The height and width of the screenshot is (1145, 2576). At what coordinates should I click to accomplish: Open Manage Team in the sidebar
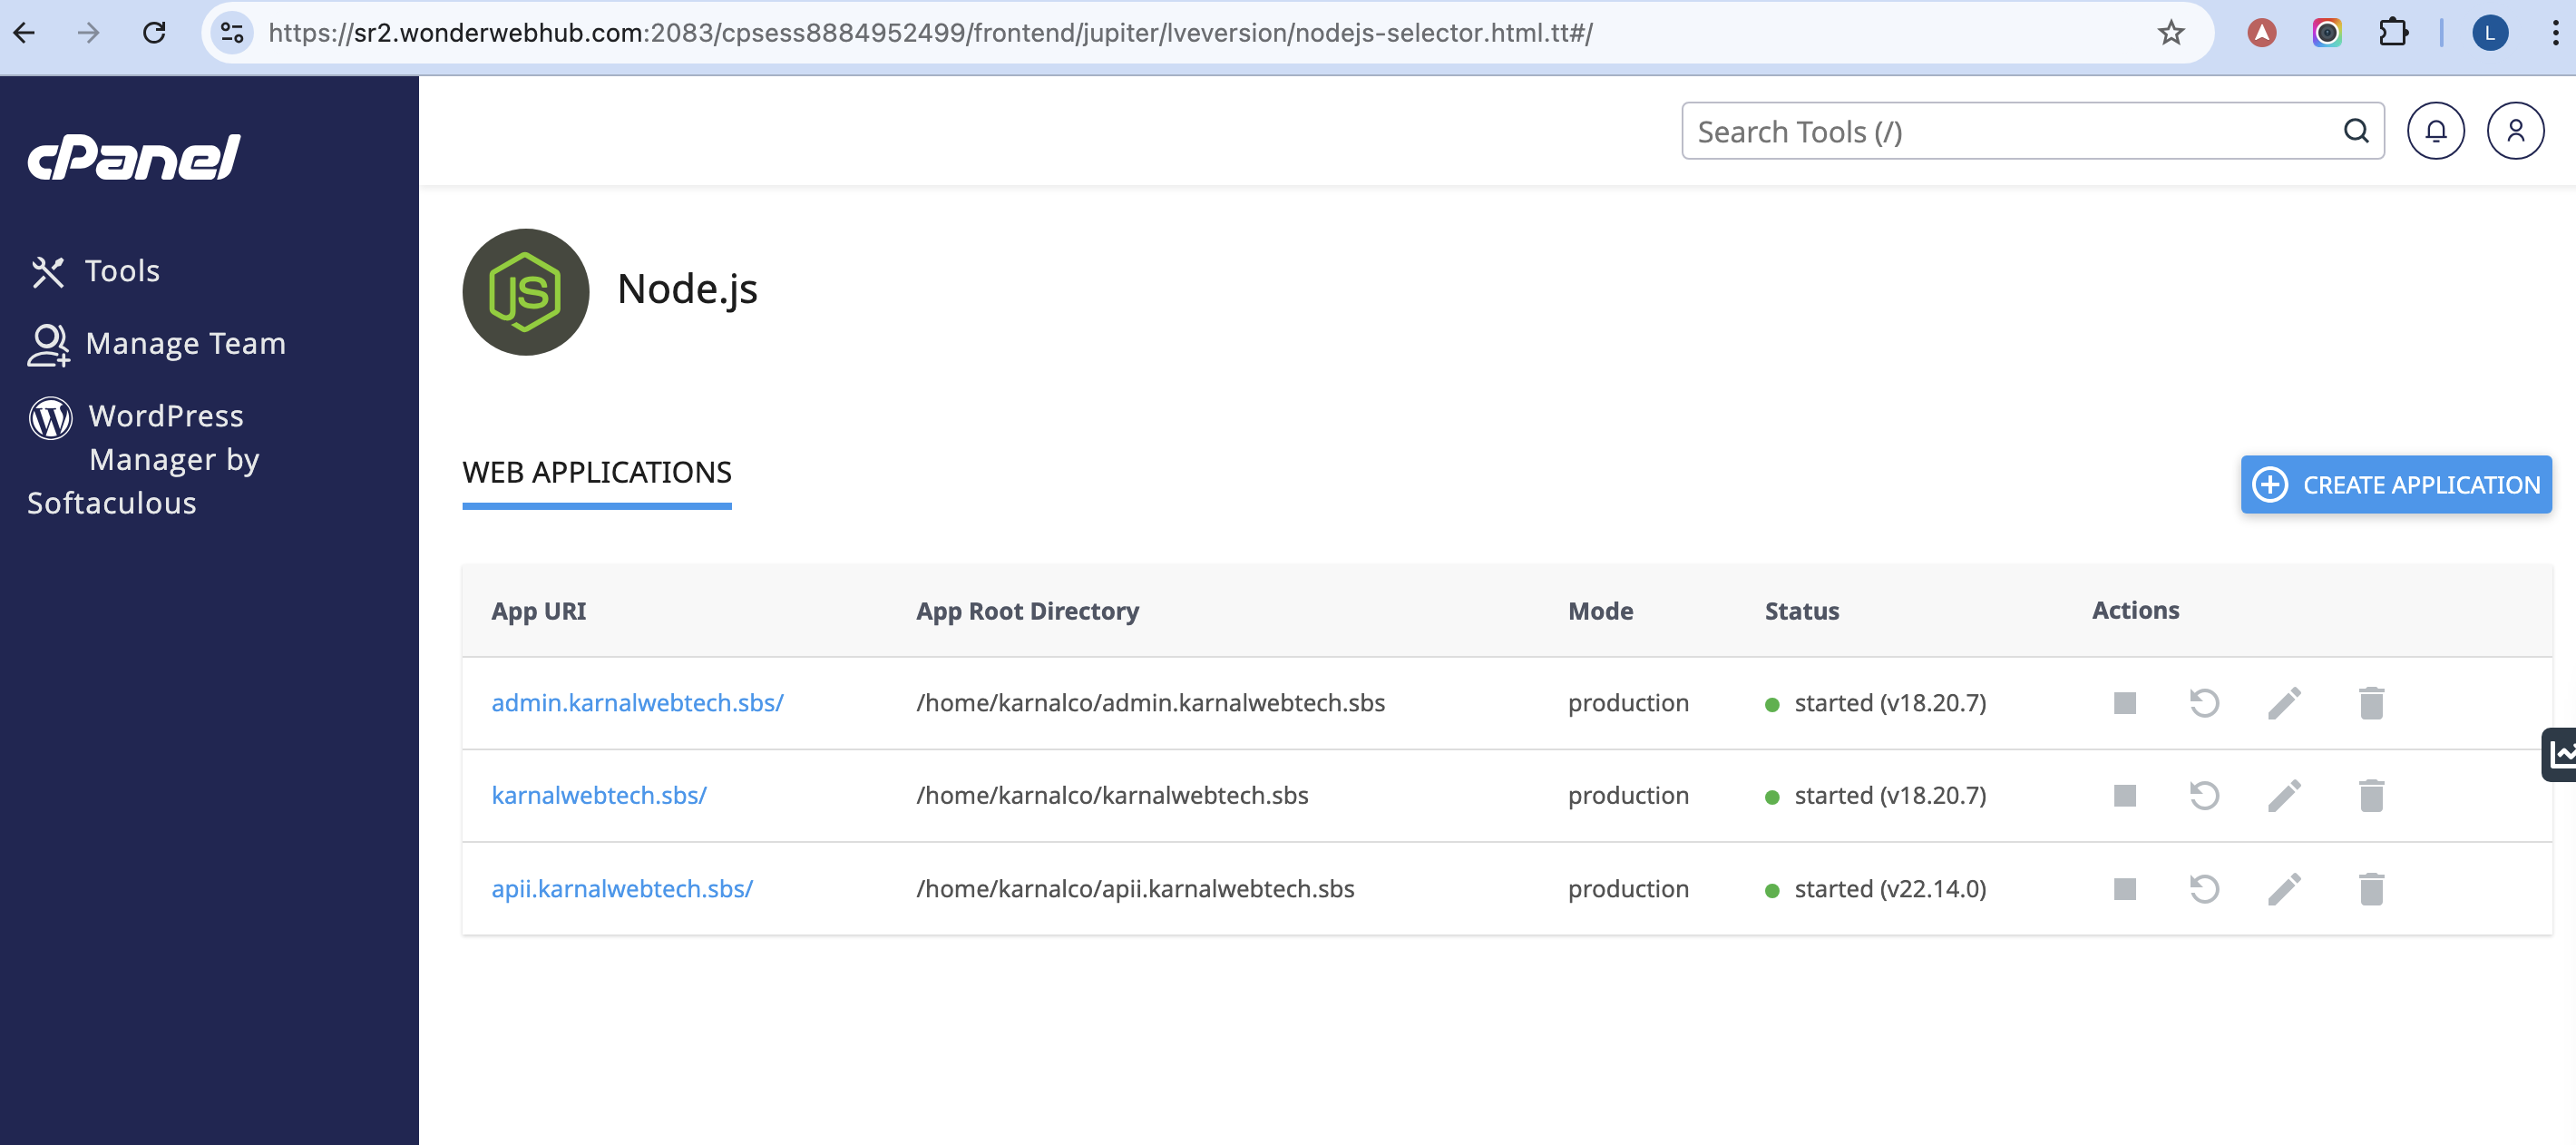tap(185, 344)
